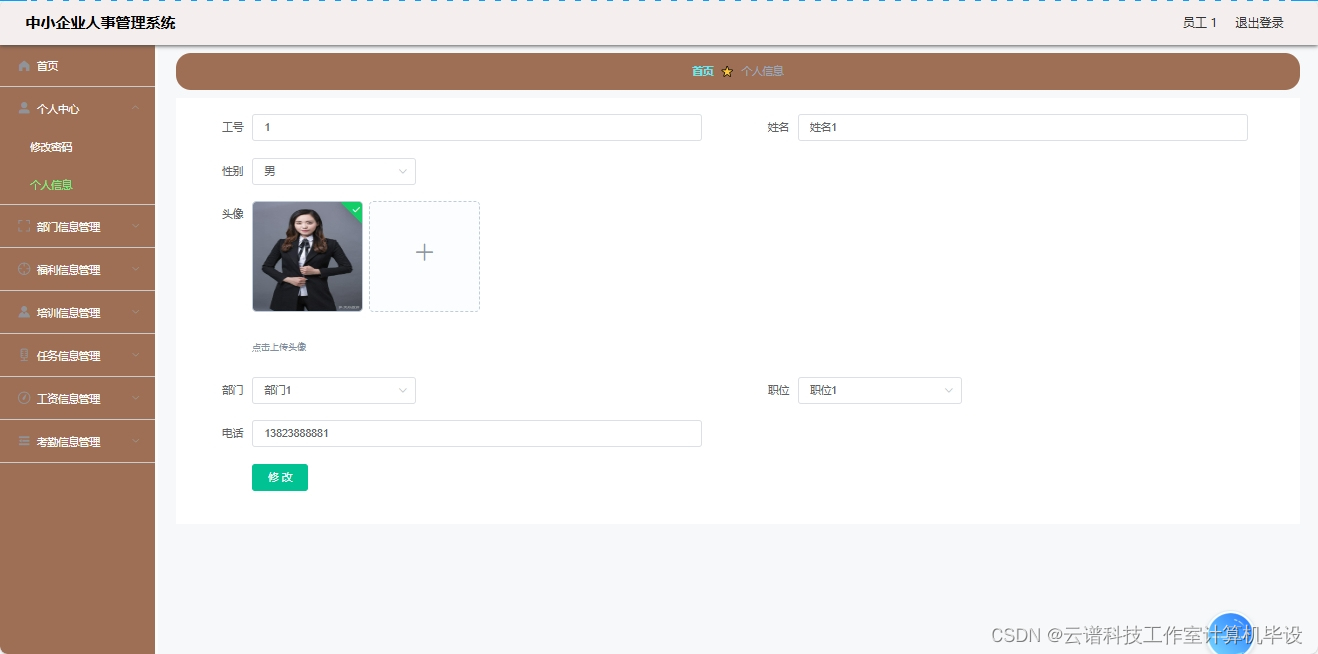
Task: Click the 培训信息管理 sidebar icon
Action: click(x=24, y=312)
